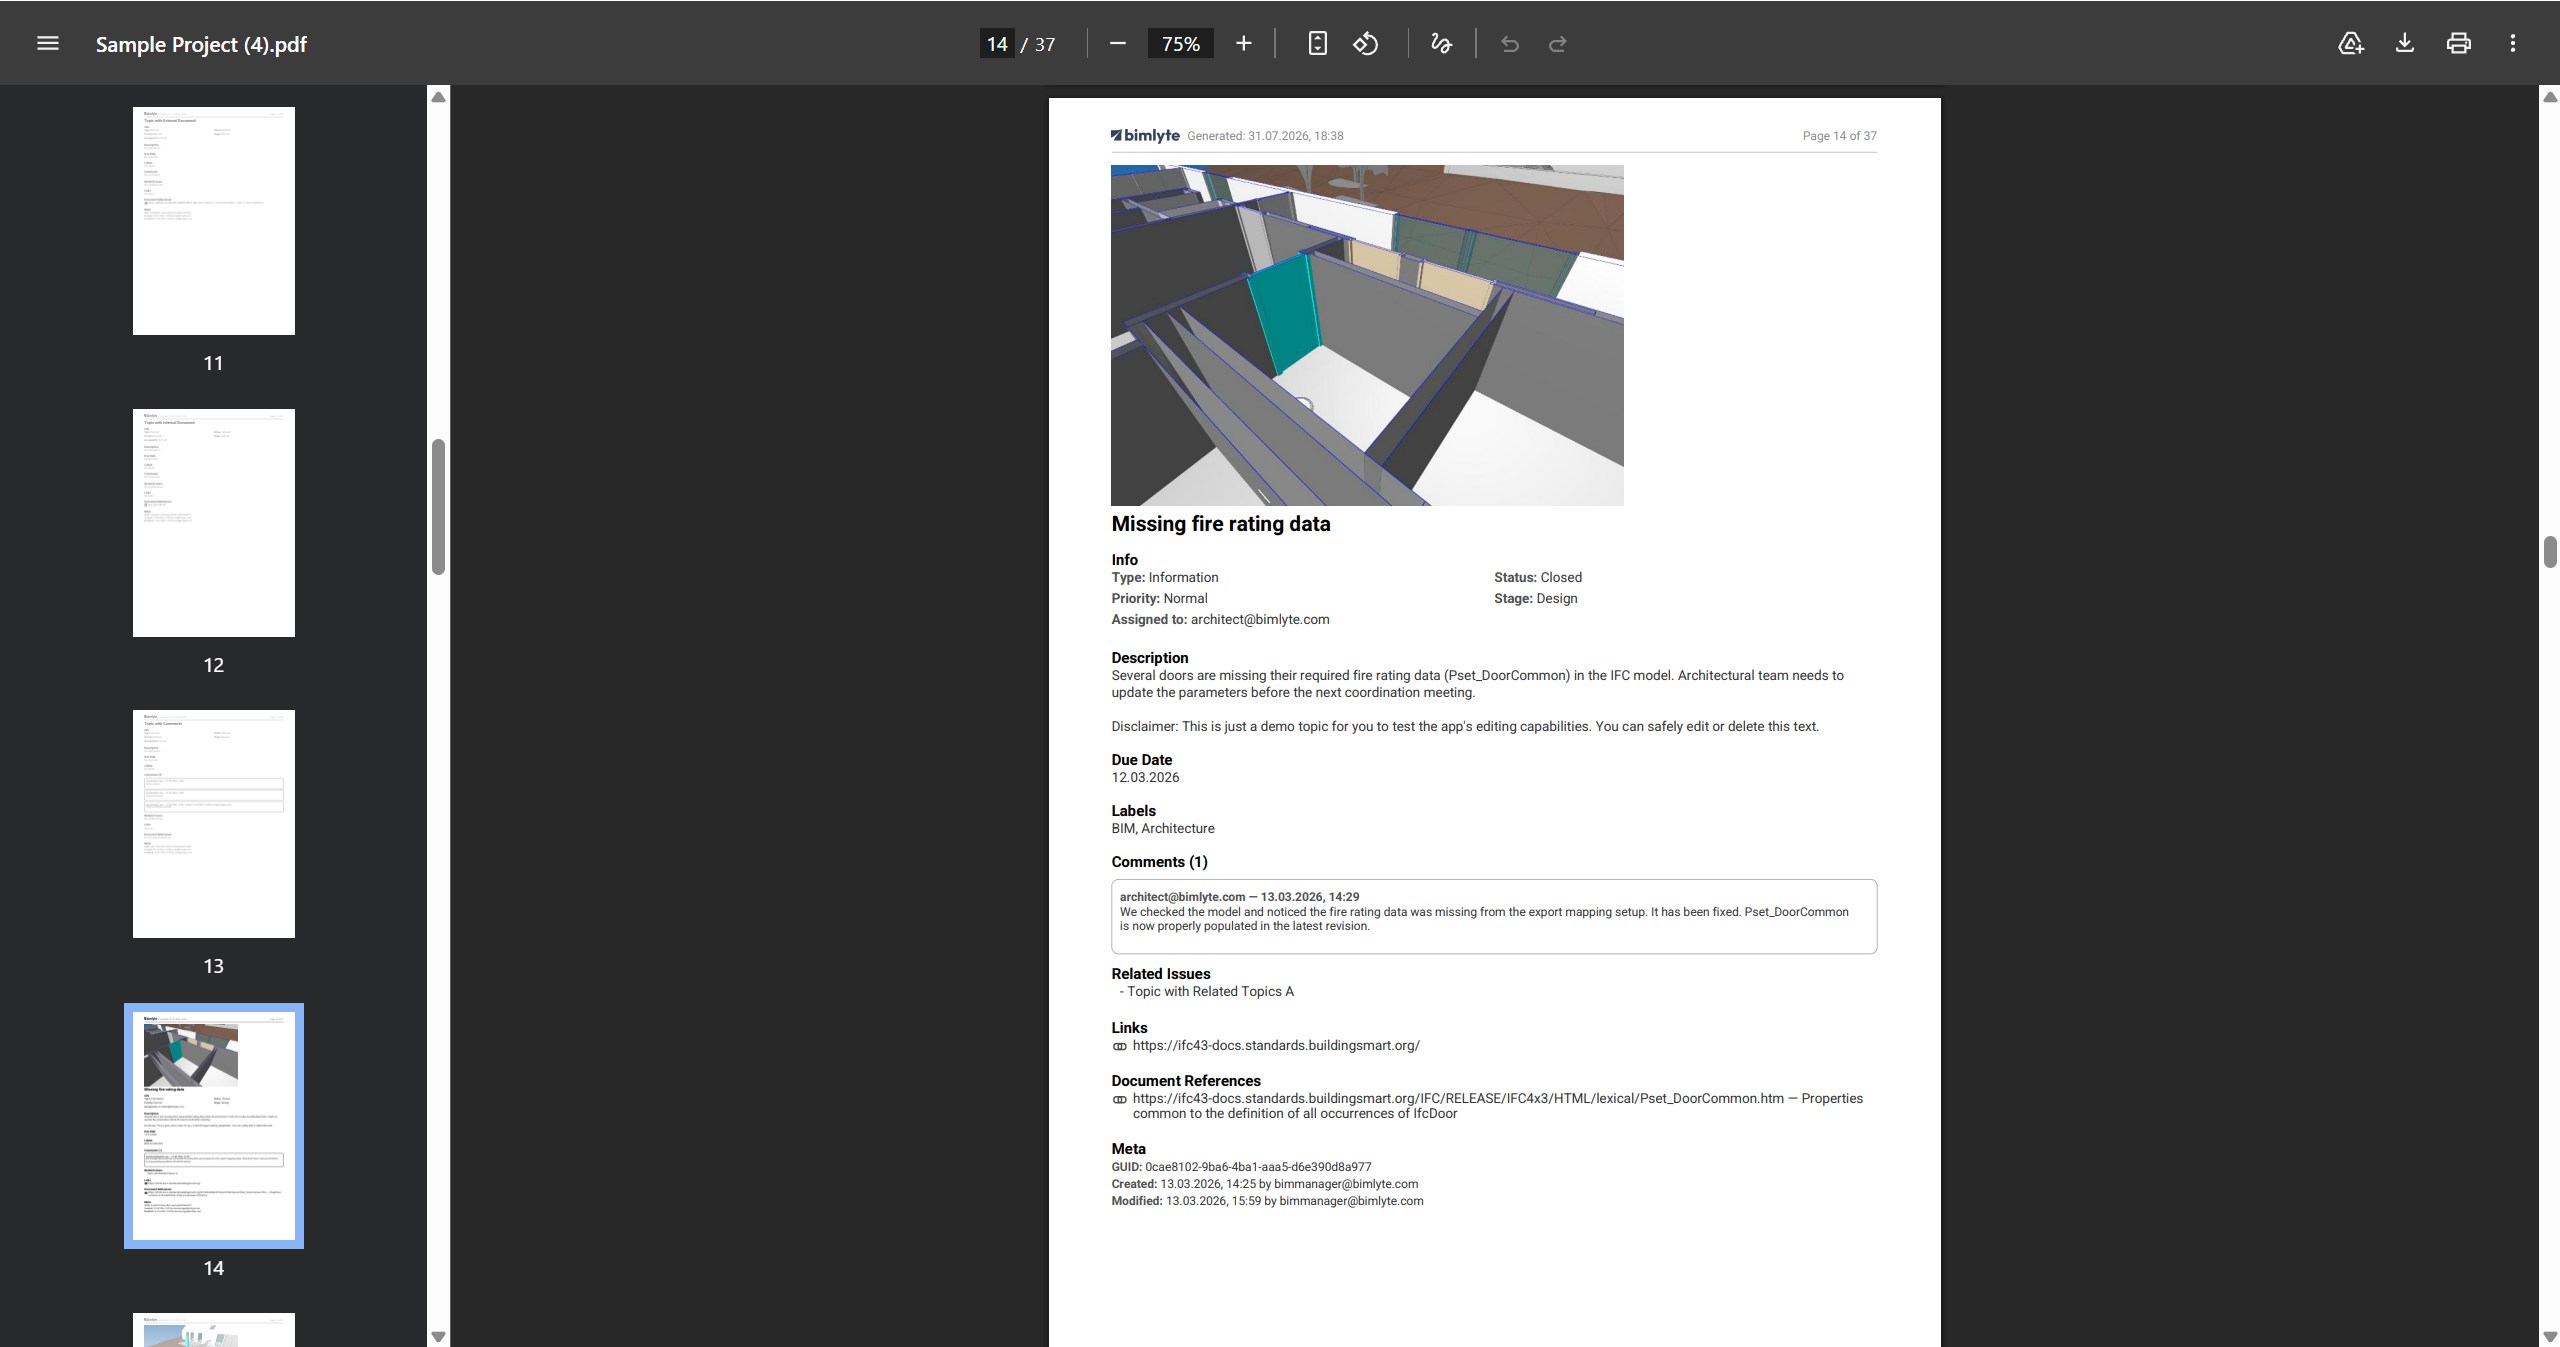Click the 'Stage: Design' text
The height and width of the screenshot is (1347, 2560).
coord(1536,599)
